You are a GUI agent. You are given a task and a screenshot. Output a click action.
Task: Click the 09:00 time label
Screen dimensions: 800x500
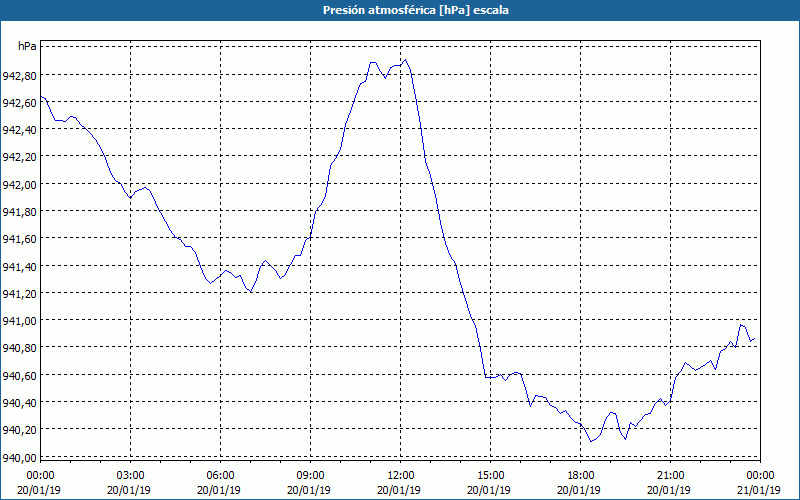(311, 476)
